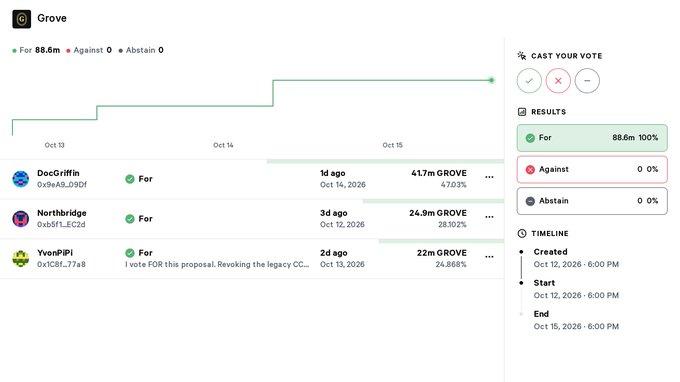The width and height of the screenshot is (680, 382).
Task: Click the End timeline marker dot
Action: point(521,314)
